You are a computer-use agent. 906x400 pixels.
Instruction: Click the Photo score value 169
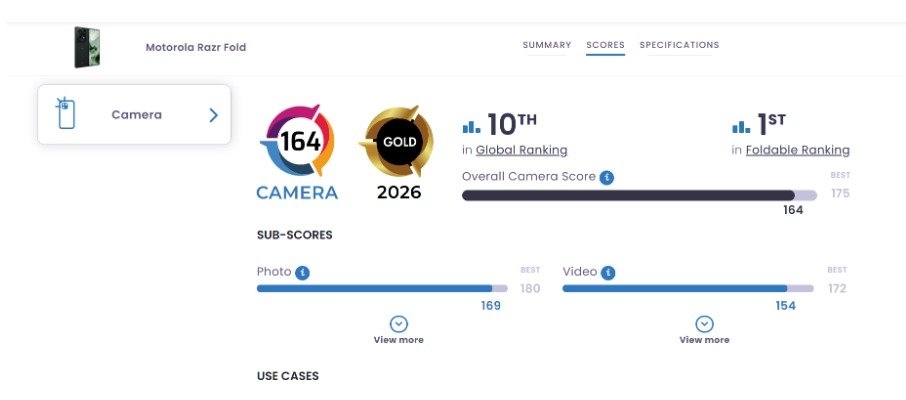(x=491, y=306)
